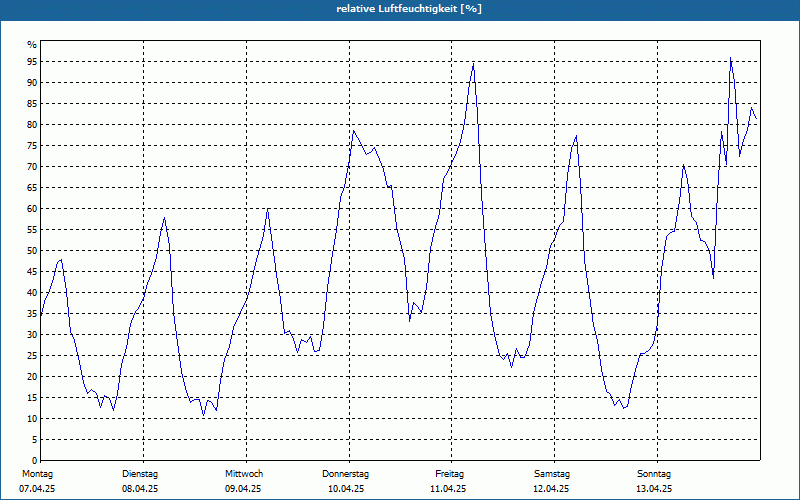Click the 'Montag' day label
Viewport: 800px width, 500px height.
37,474
